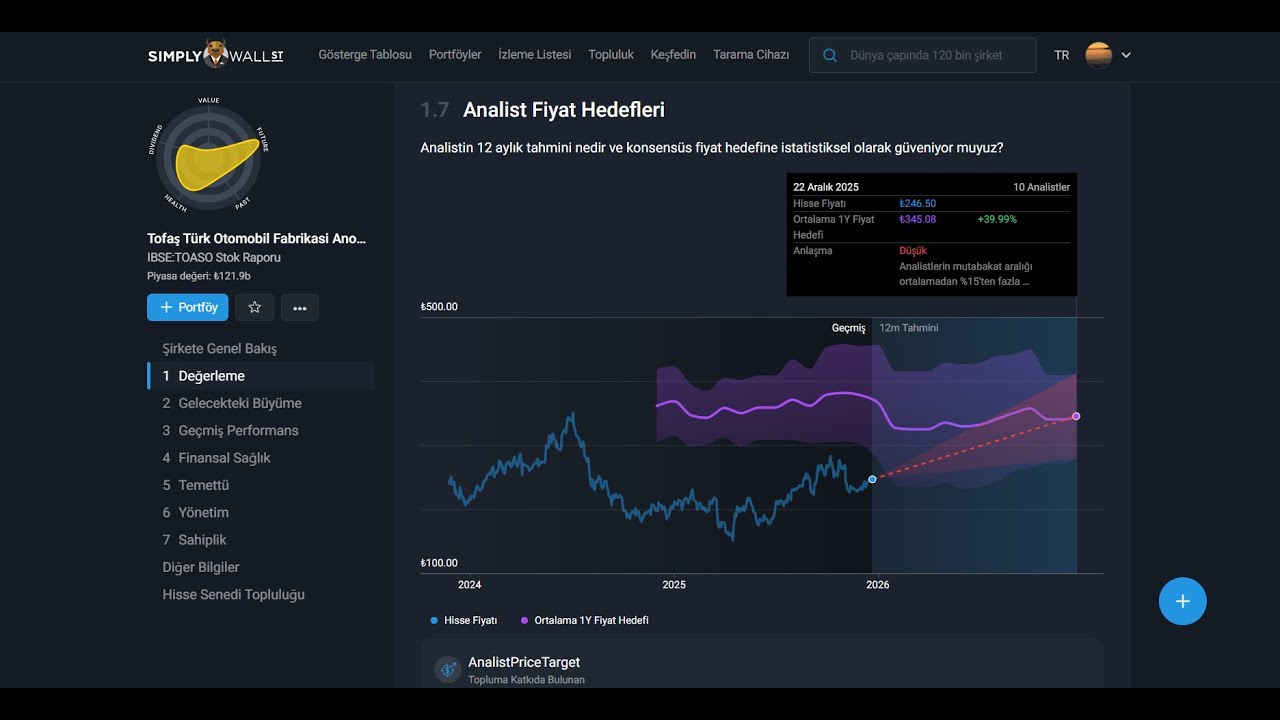Click the ₺345.08 target price value
The width and height of the screenshot is (1280, 720).
coord(918,219)
